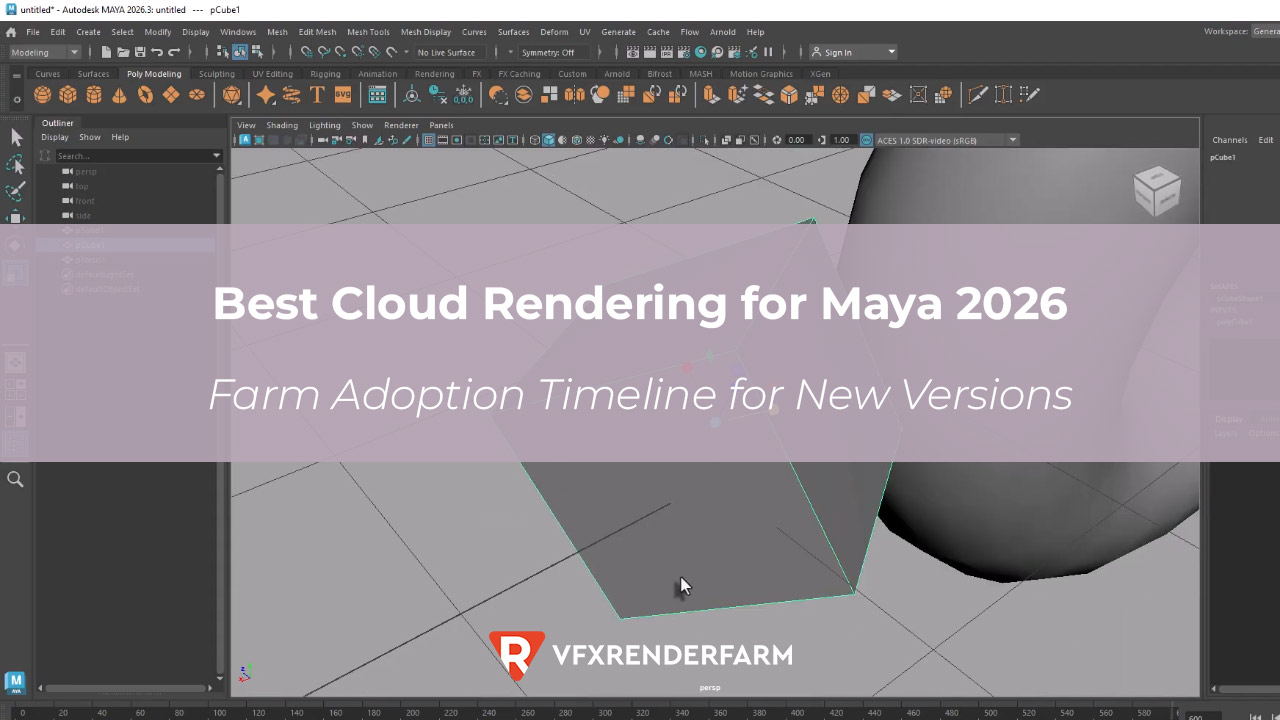Click the New Scene icon
Viewport: 1280px width, 720px height.
point(105,52)
